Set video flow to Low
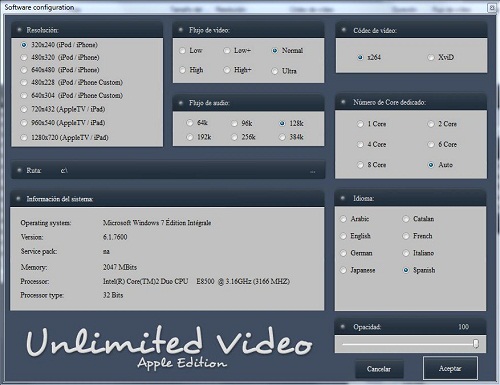500x385 pixels. (182, 51)
